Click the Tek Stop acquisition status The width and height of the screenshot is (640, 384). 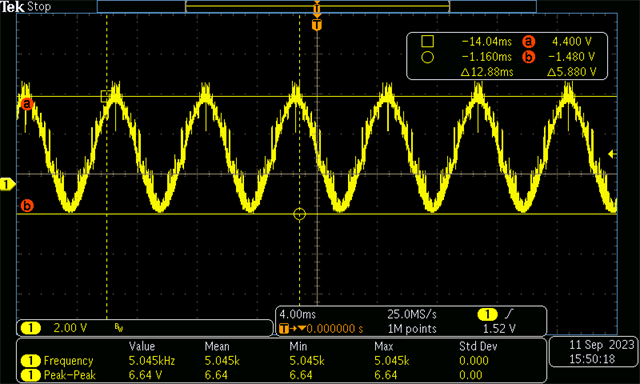pos(26,7)
